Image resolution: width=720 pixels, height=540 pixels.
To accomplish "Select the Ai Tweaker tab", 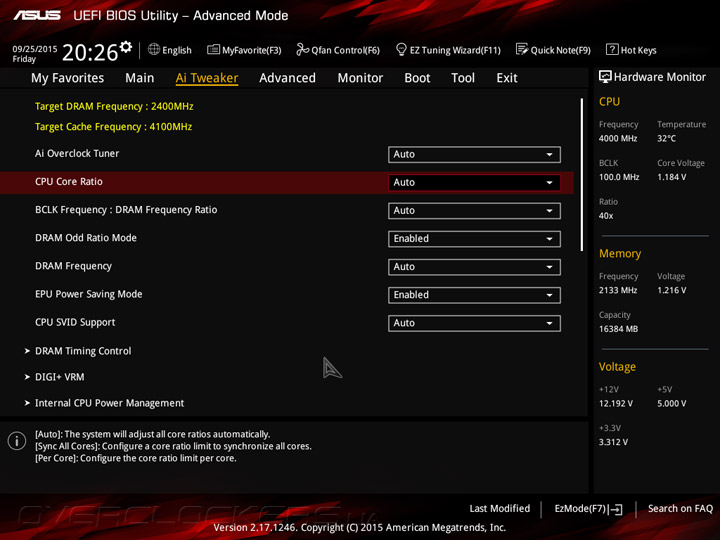I will (207, 78).
